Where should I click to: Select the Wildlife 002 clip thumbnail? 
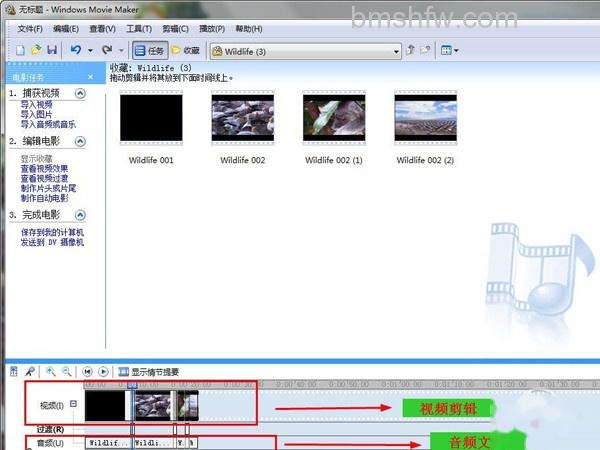pos(243,118)
